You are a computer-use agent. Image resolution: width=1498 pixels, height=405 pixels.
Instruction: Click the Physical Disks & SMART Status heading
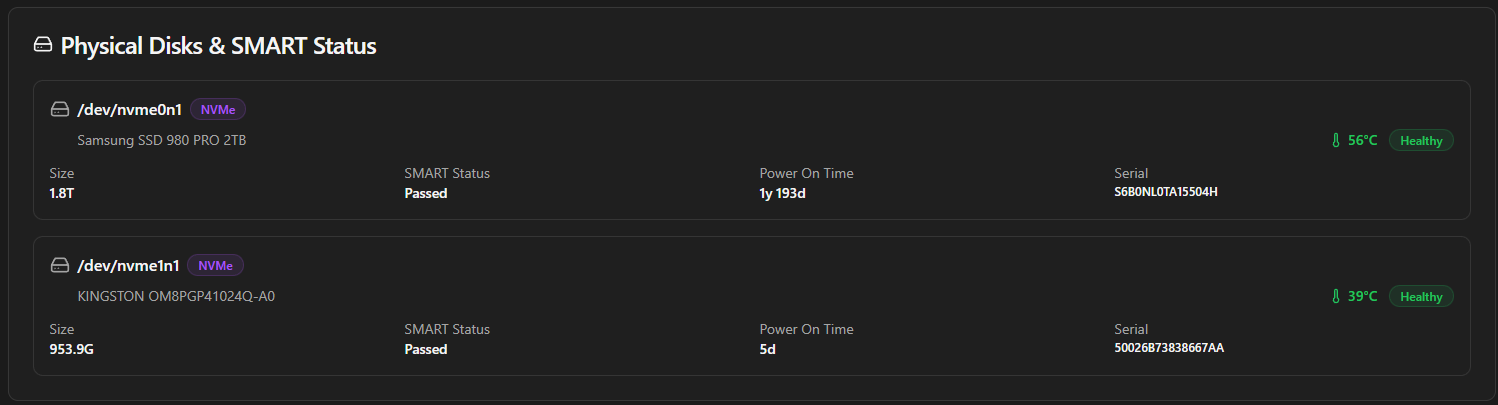(x=218, y=46)
